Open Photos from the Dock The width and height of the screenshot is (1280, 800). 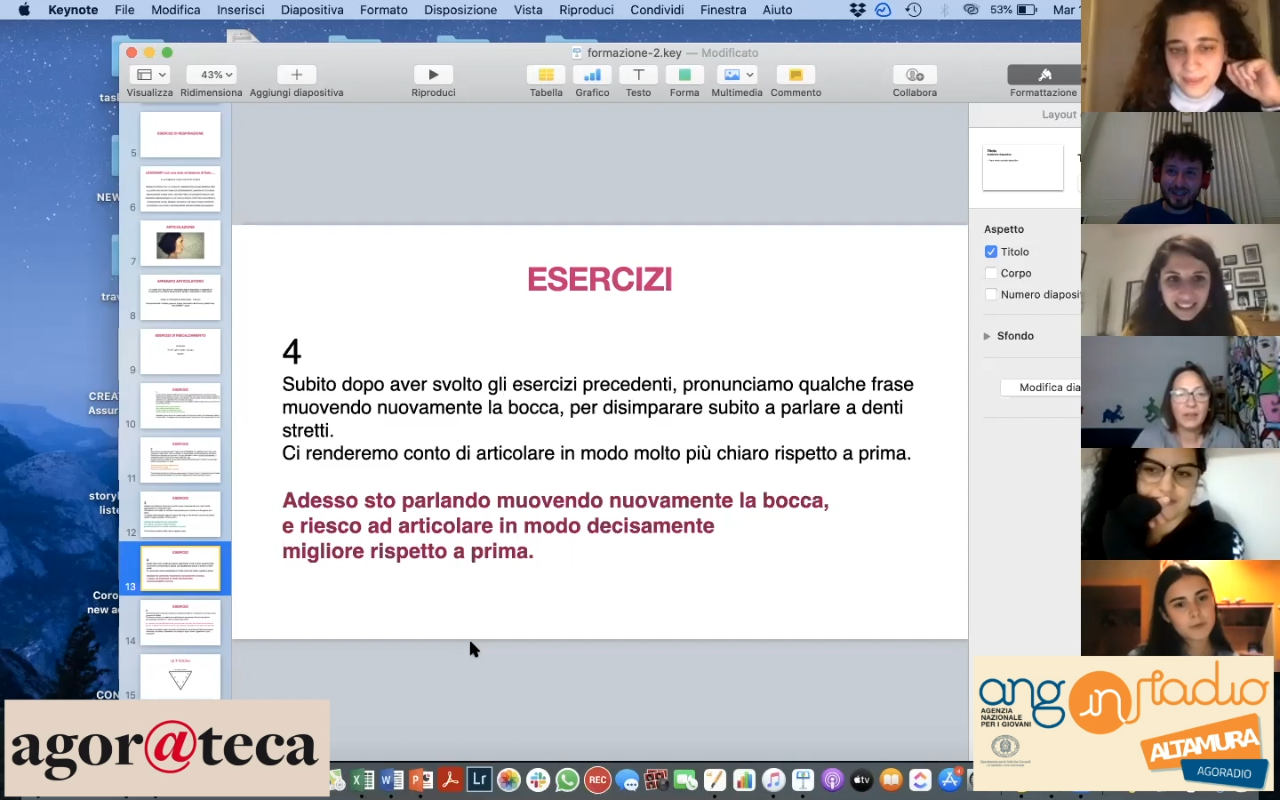coord(509,780)
